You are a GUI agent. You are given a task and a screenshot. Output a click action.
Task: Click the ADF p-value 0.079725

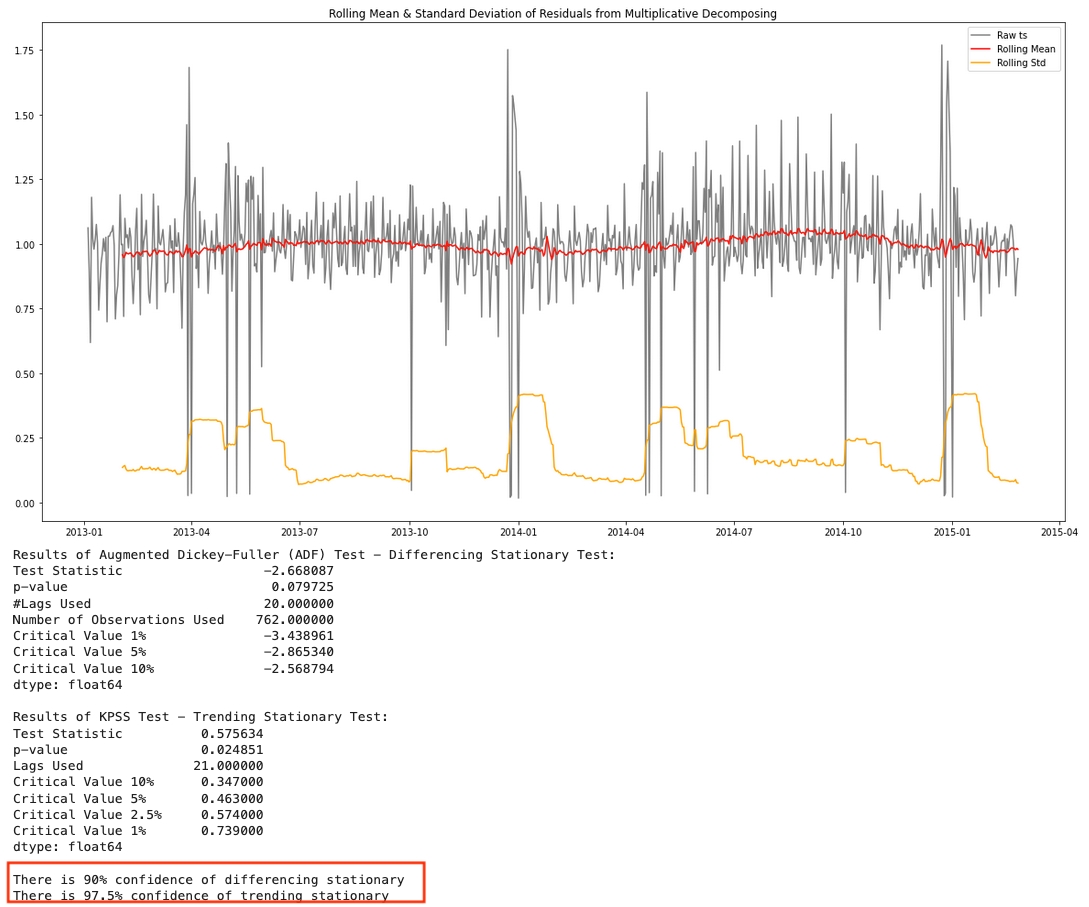[x=302, y=587]
